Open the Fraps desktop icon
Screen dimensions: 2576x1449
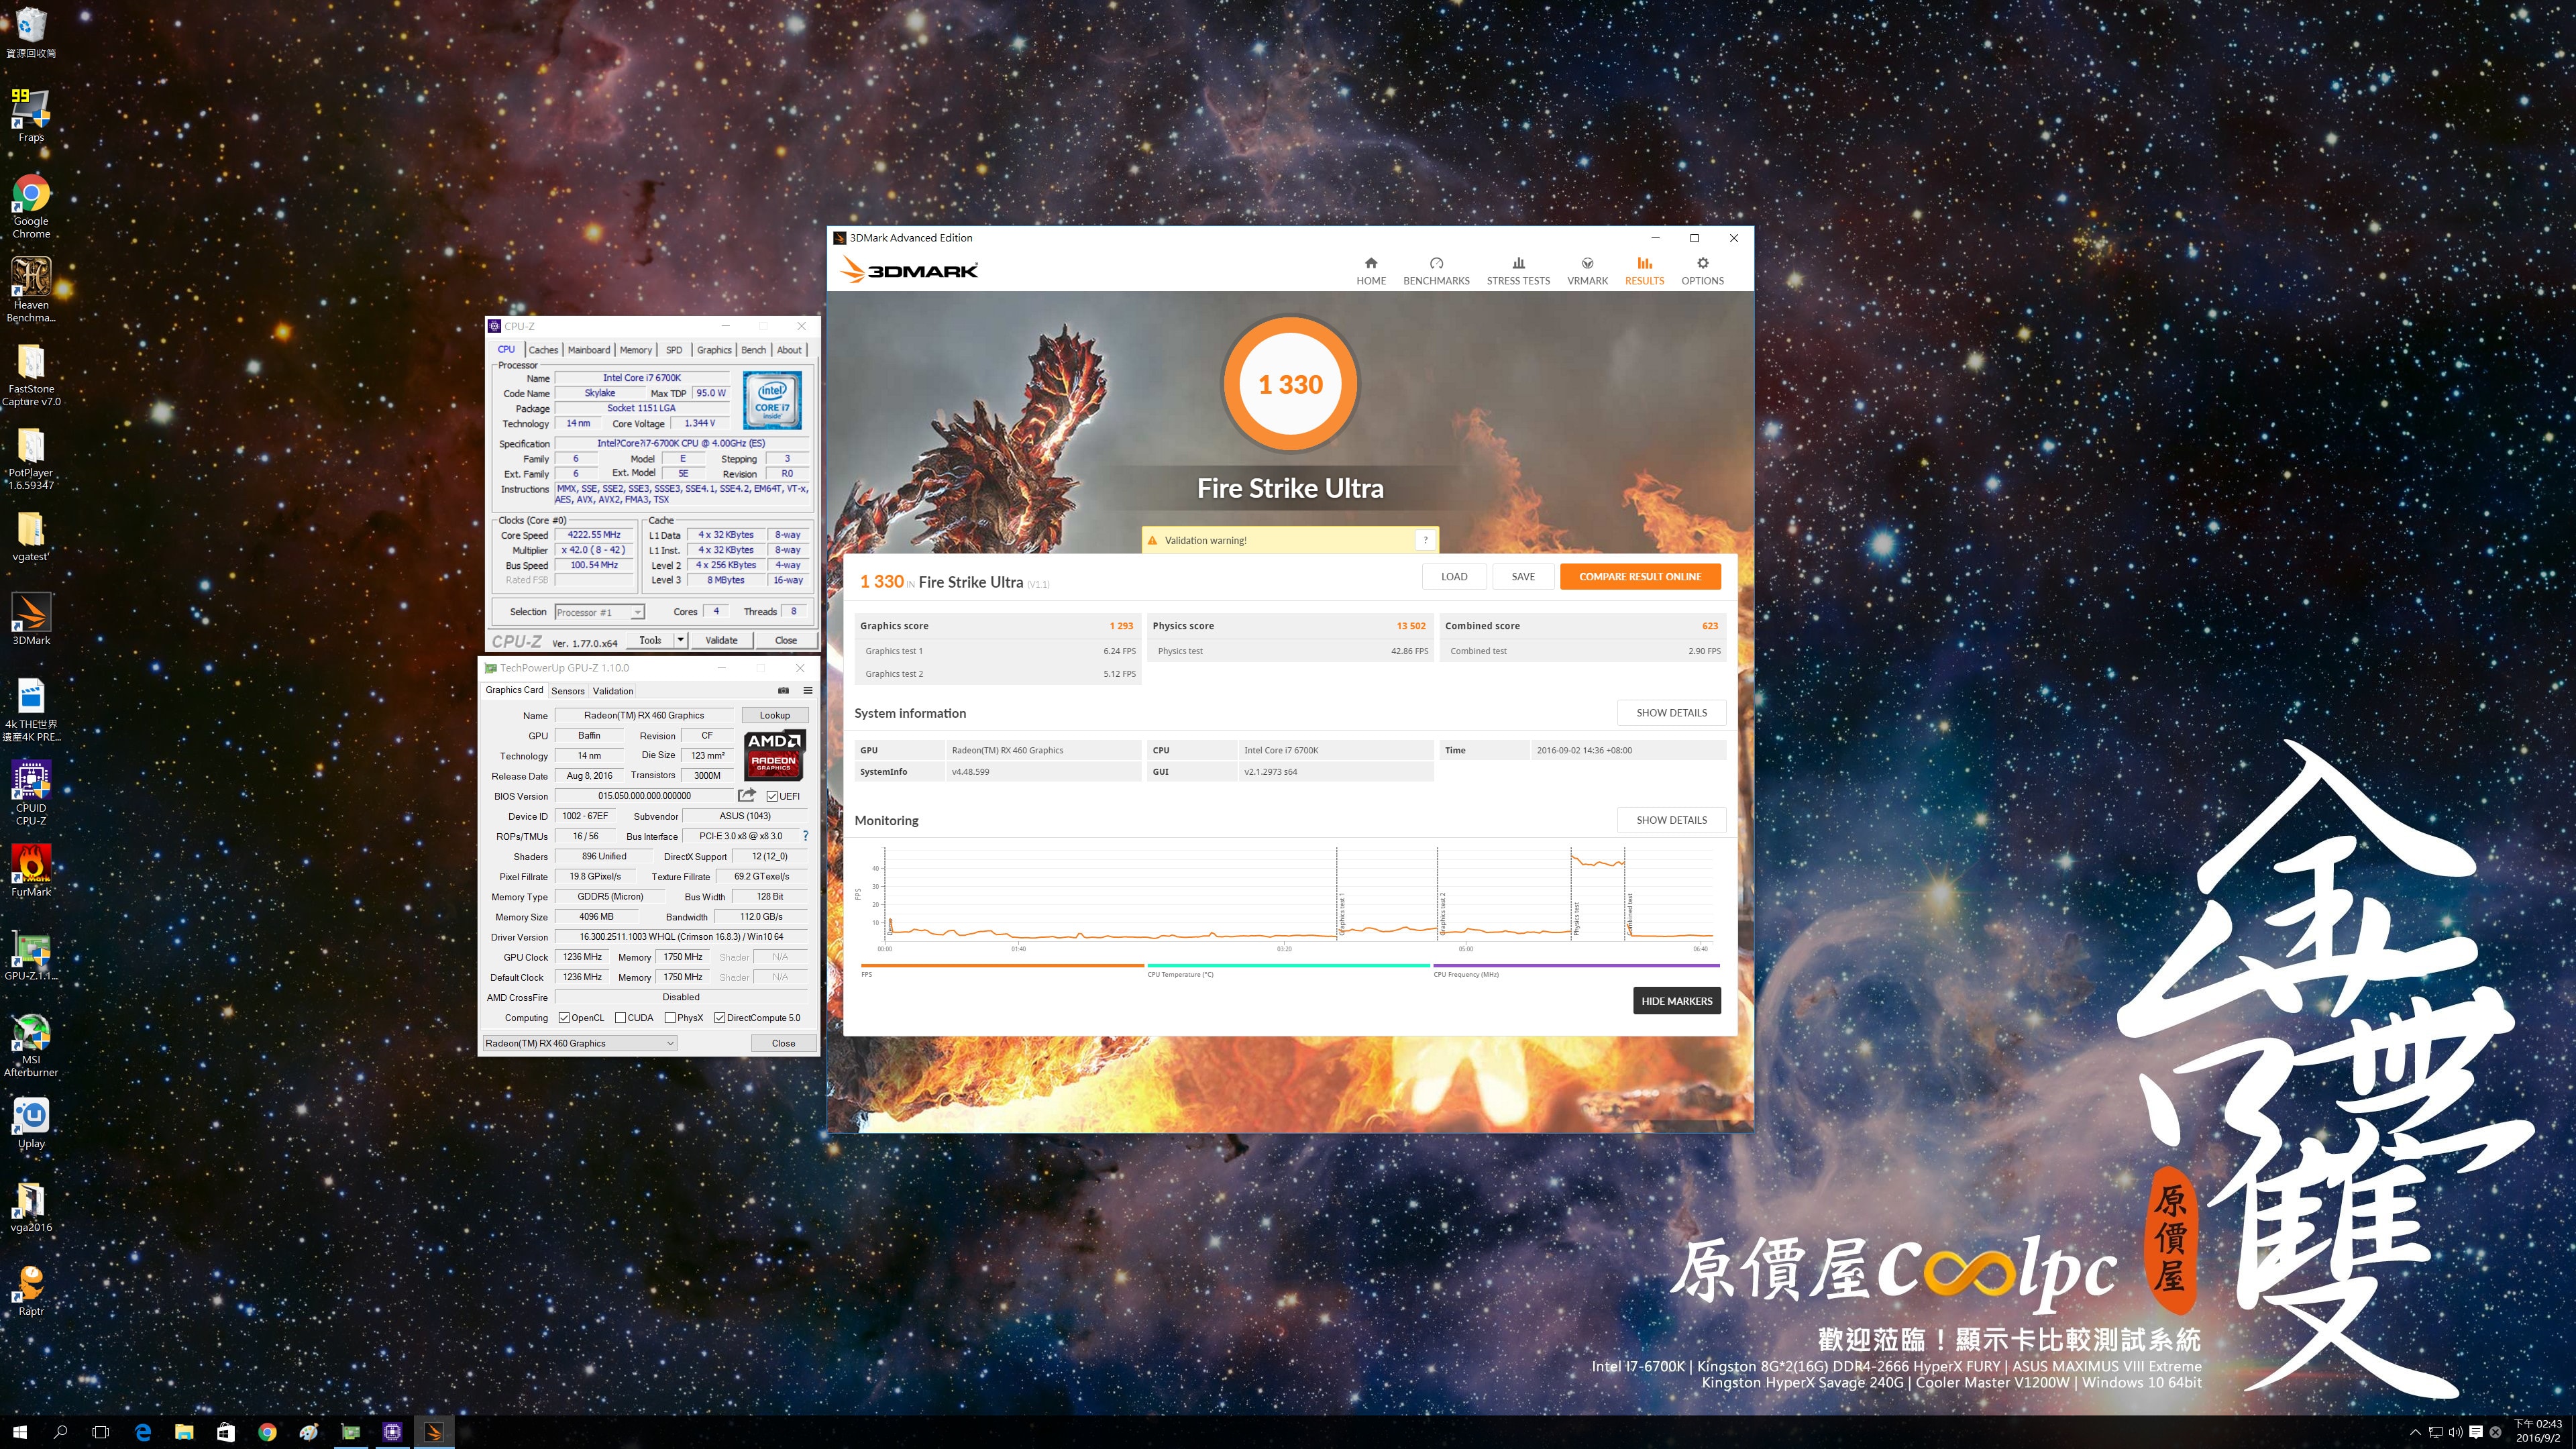(31, 116)
